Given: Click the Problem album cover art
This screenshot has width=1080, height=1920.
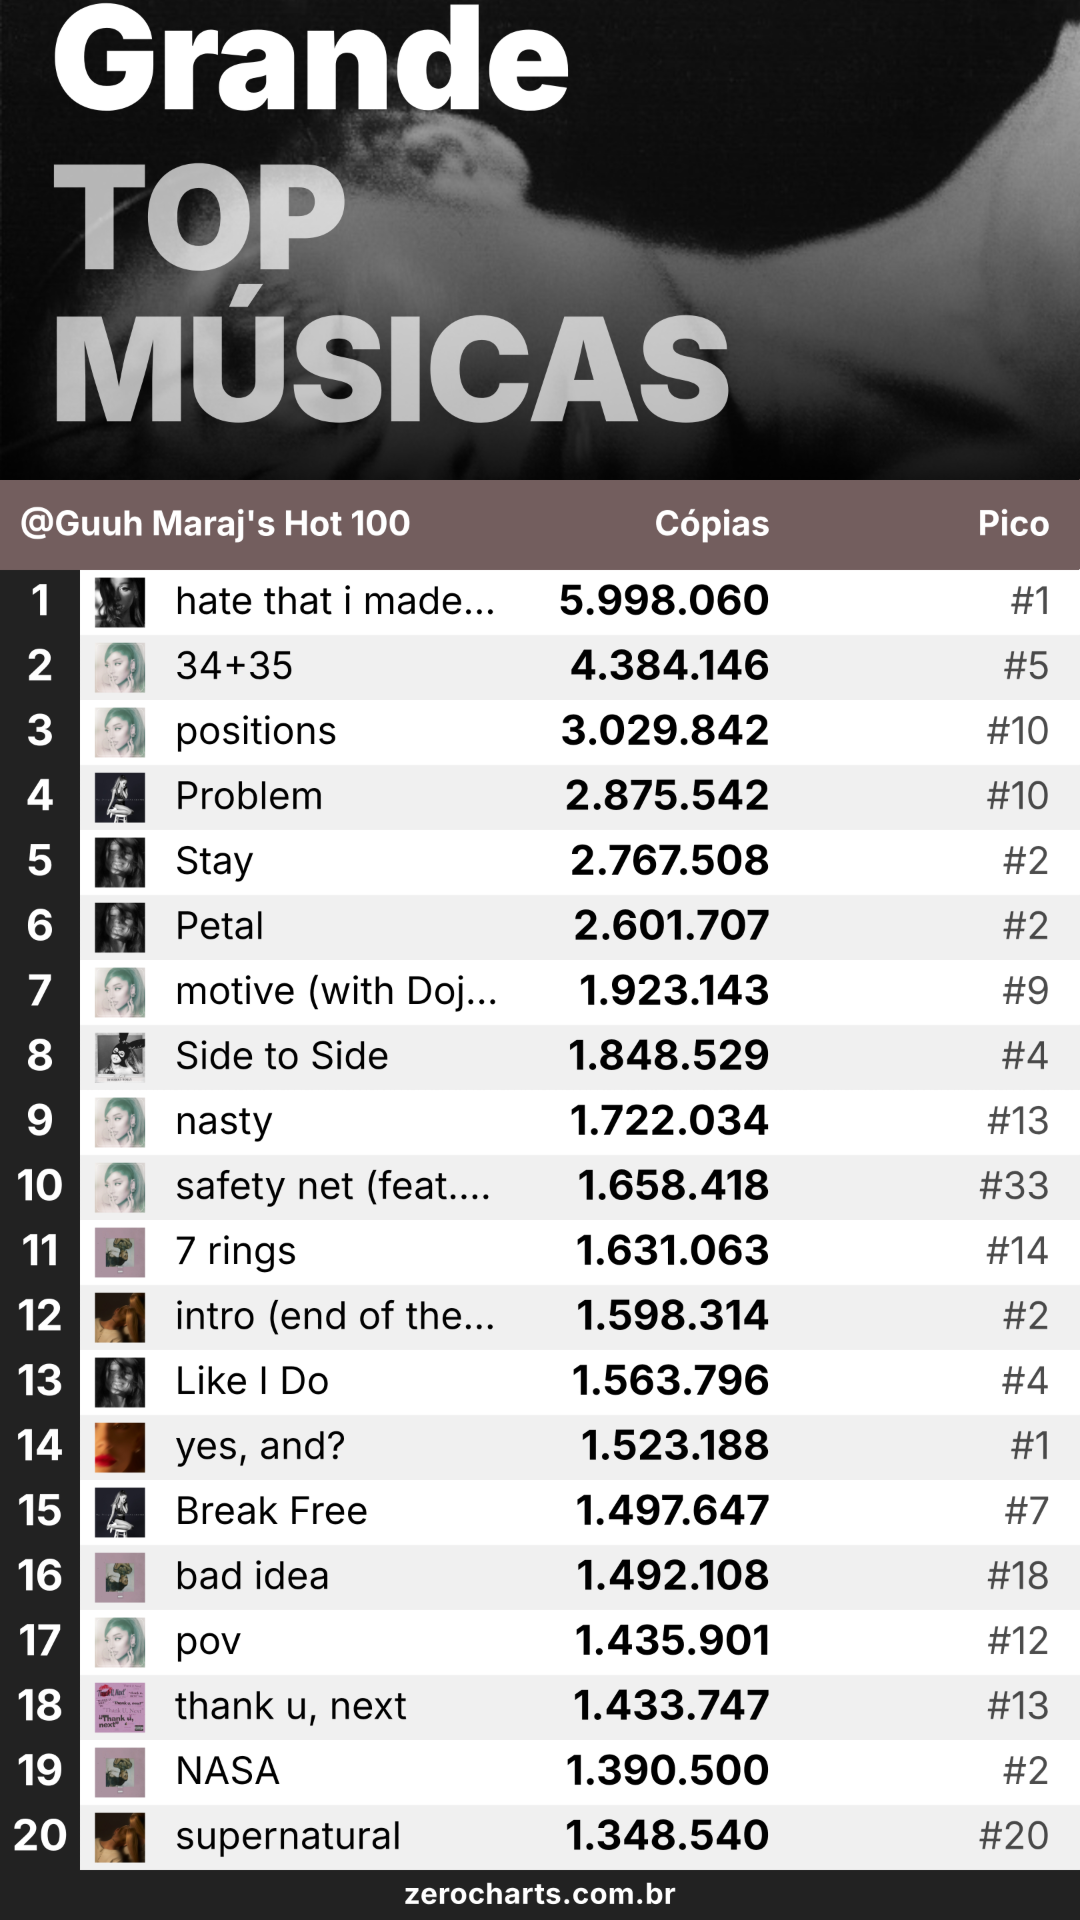Looking at the screenshot, I should pos(120,797).
